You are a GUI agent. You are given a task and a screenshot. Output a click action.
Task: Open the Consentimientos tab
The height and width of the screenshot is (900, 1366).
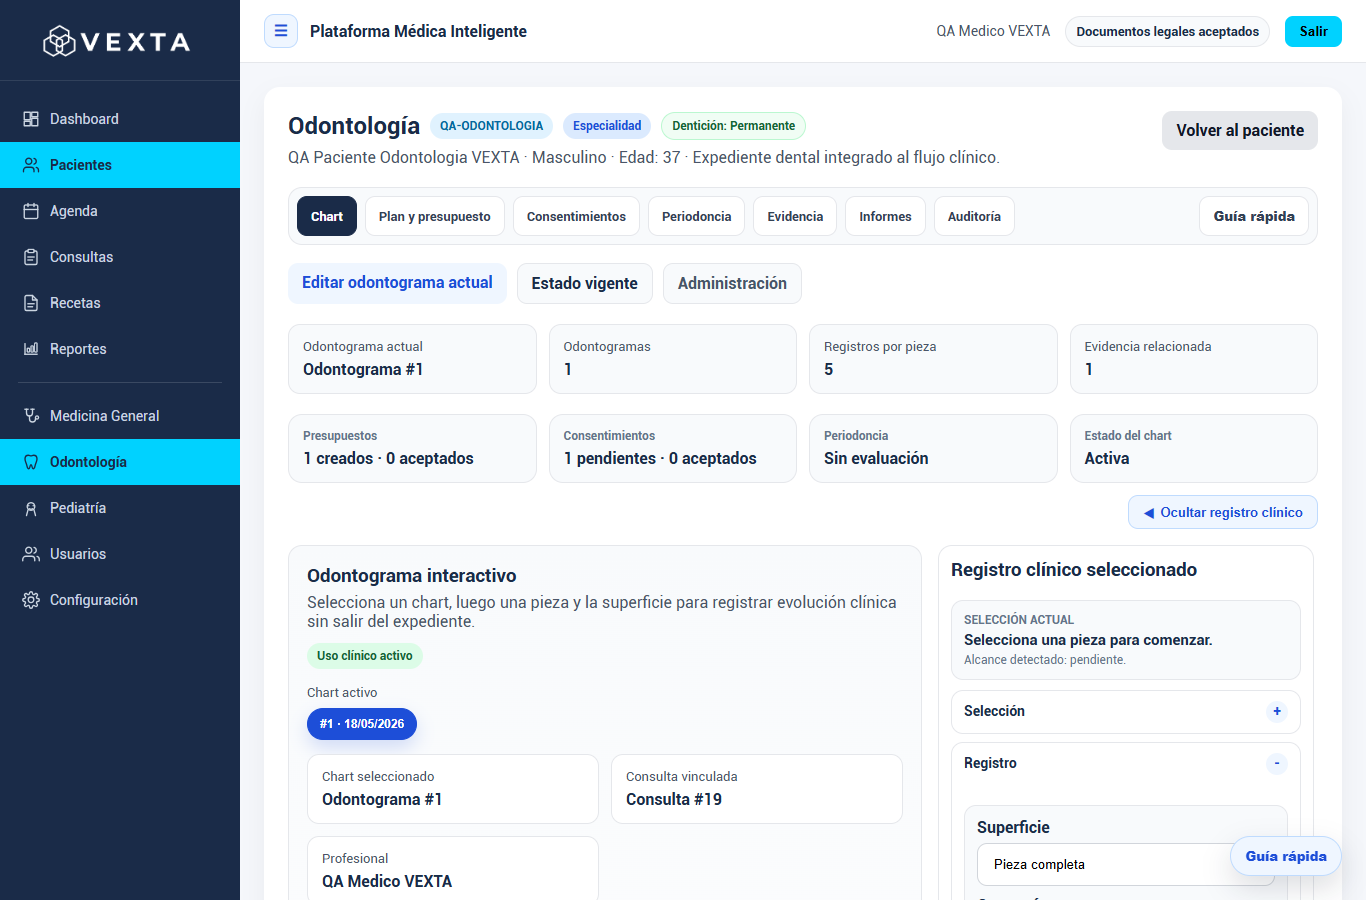(x=576, y=216)
